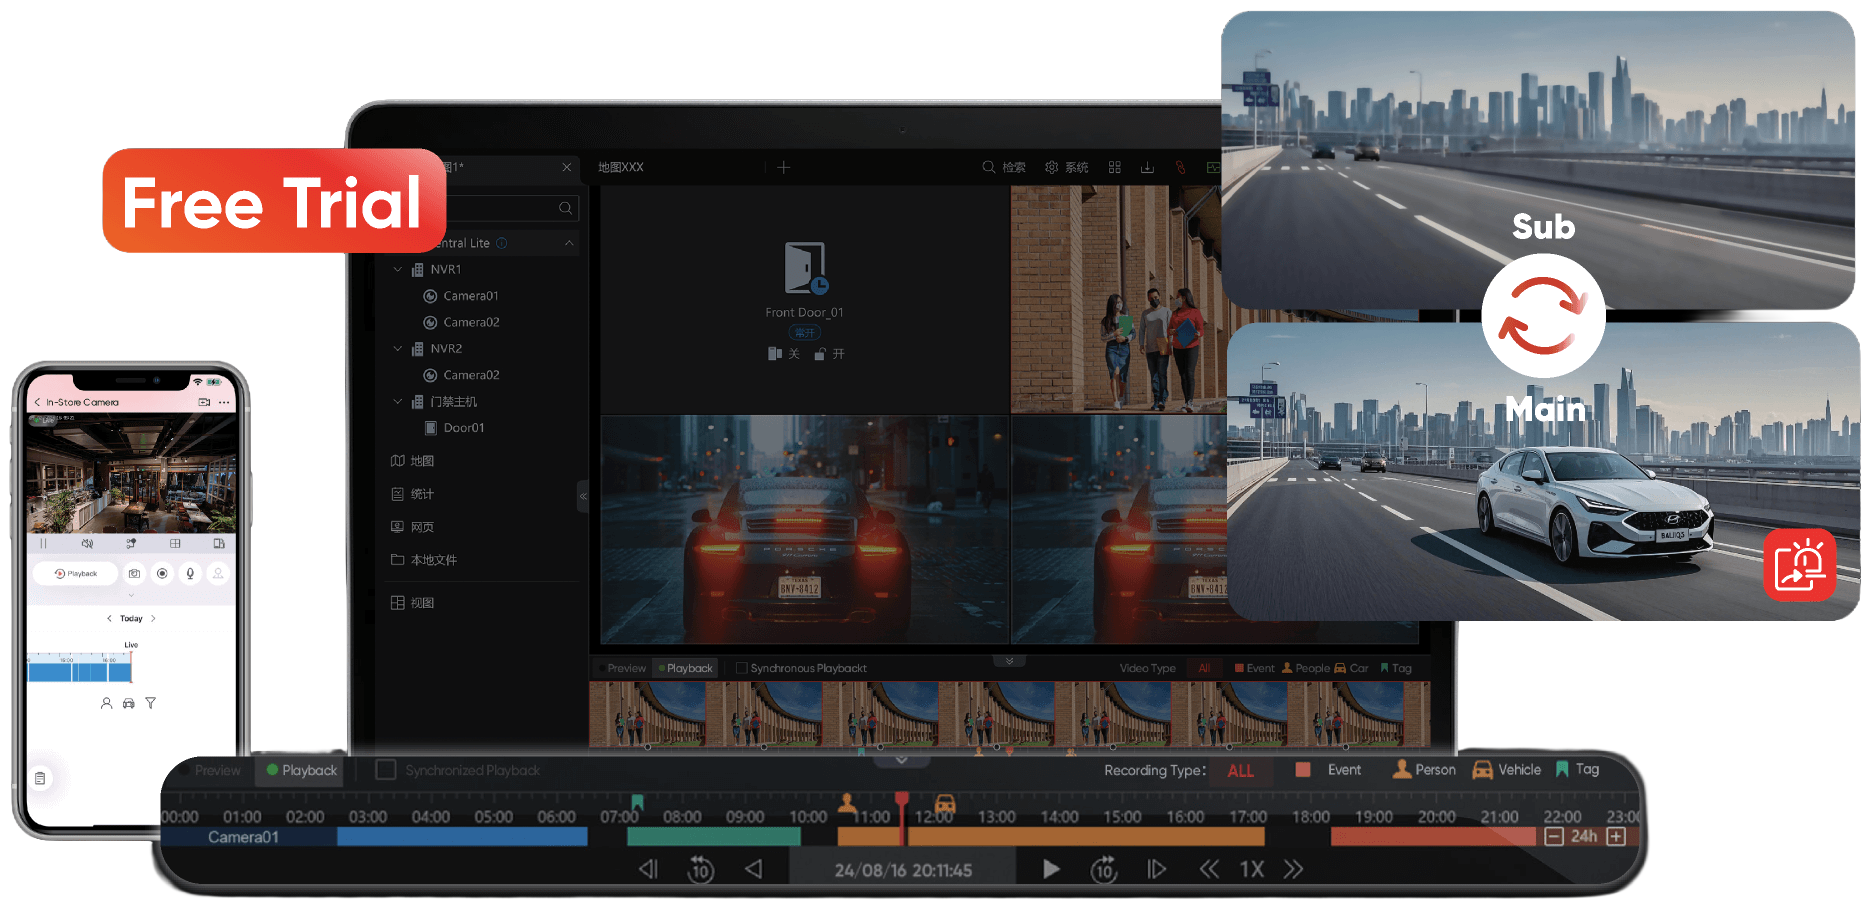Skip forward 10 seconds
The image size is (1869, 911).
1104,869
